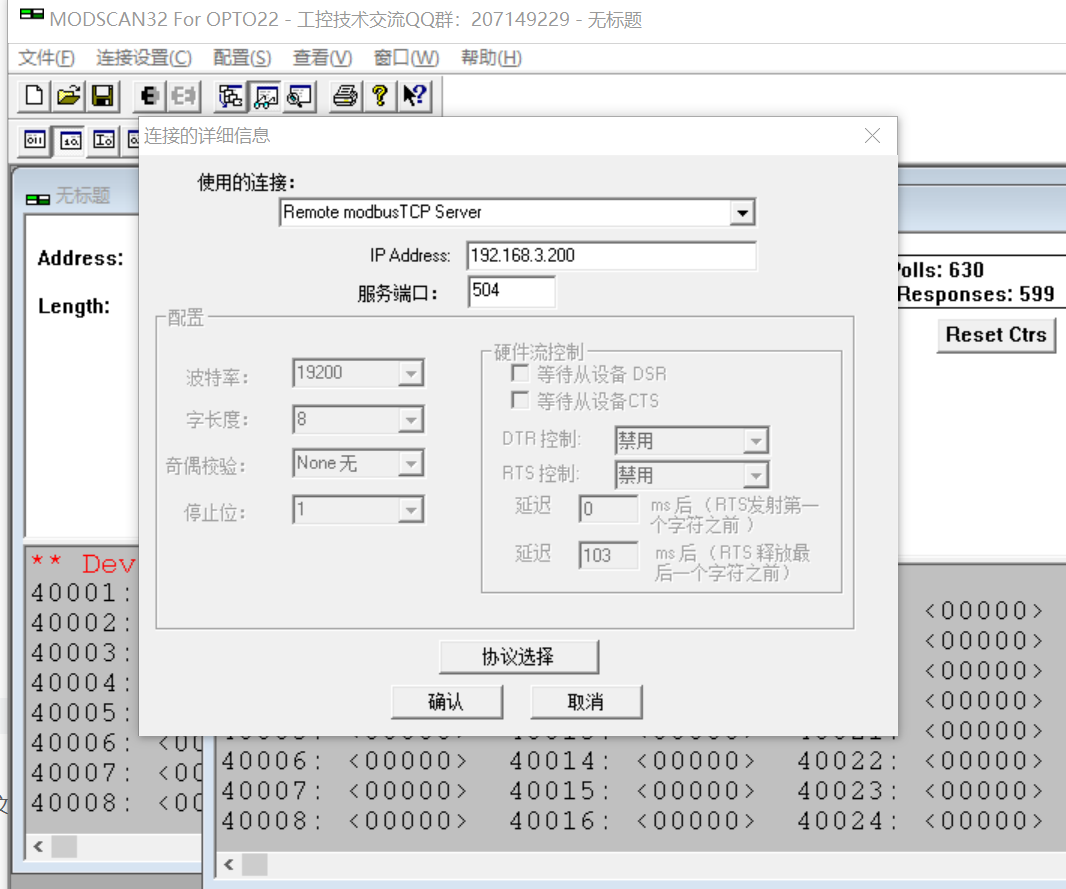Viewport: 1066px width, 889px height.
Task: Click register 40005: in left pane
Action: (x=81, y=712)
